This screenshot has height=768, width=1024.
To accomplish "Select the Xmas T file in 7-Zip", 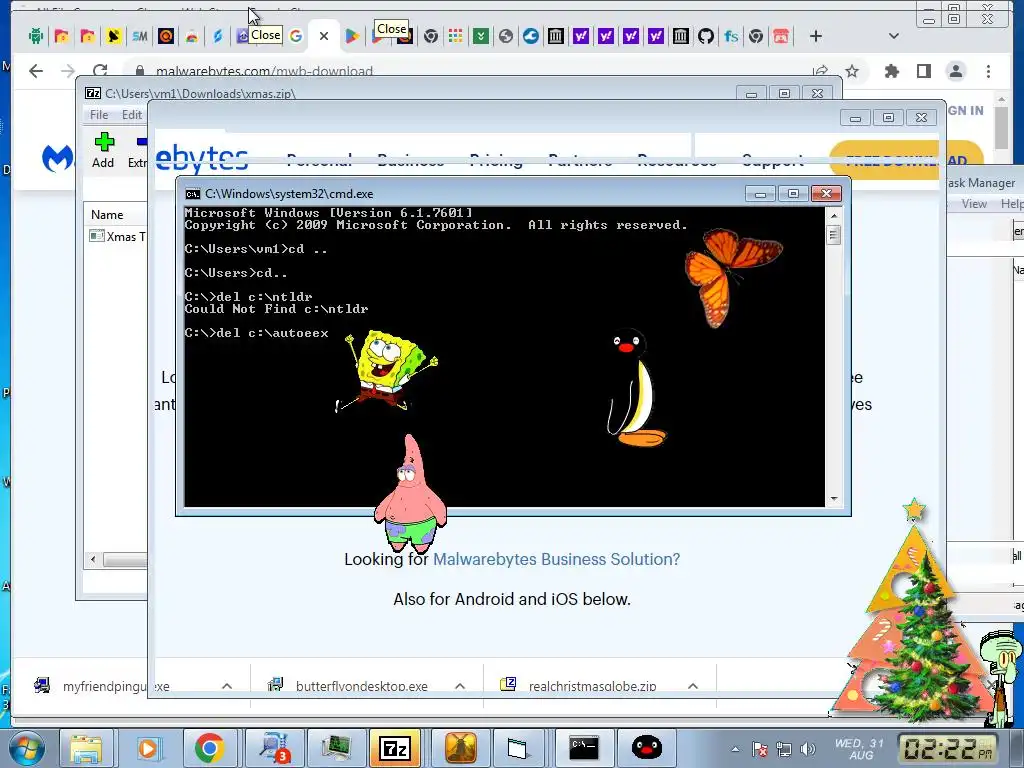I will click(118, 236).
